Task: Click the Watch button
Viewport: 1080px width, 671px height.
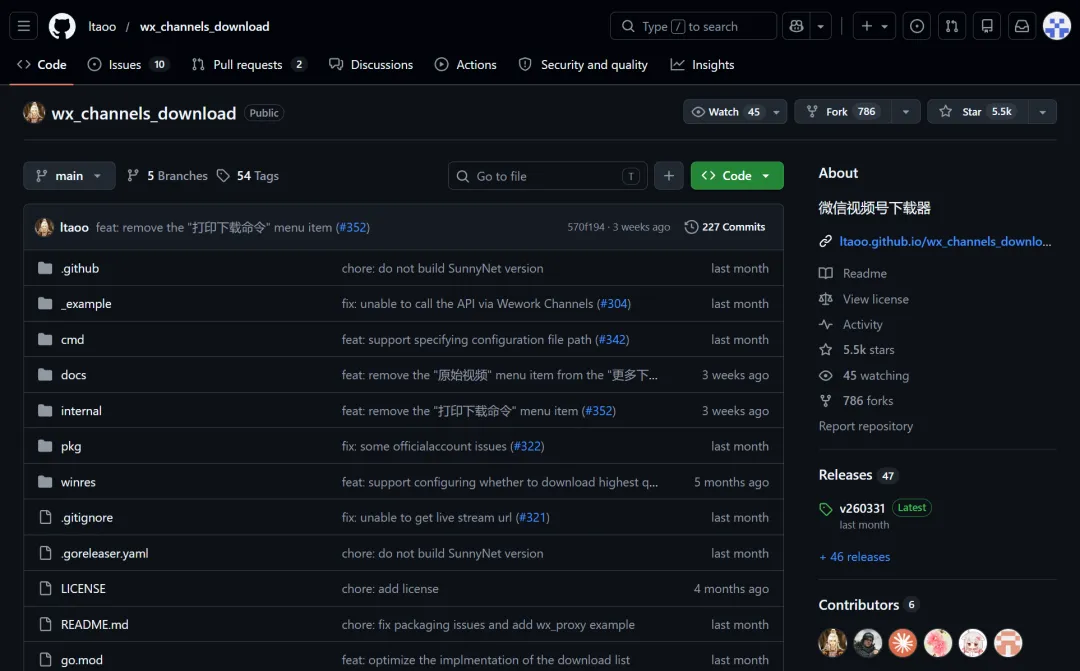Action: click(x=725, y=112)
